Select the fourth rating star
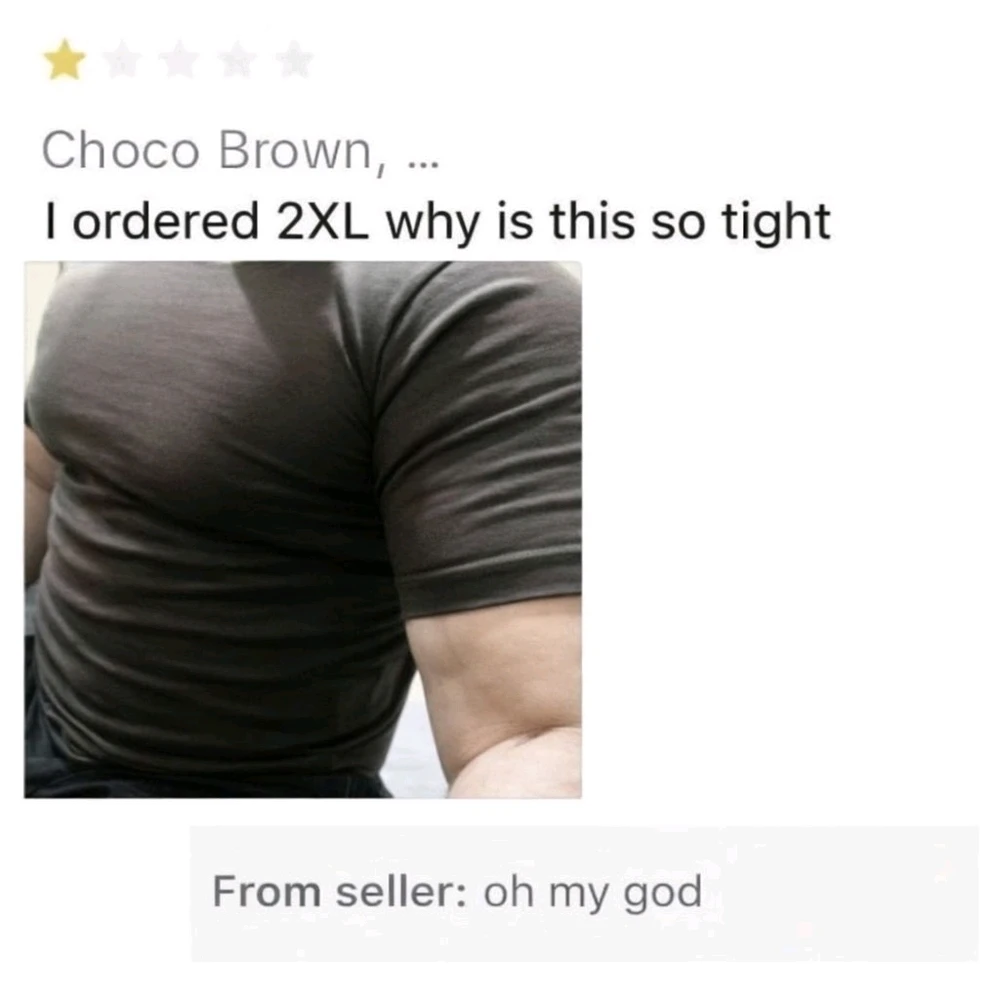The image size is (1000, 1000). click(x=237, y=59)
